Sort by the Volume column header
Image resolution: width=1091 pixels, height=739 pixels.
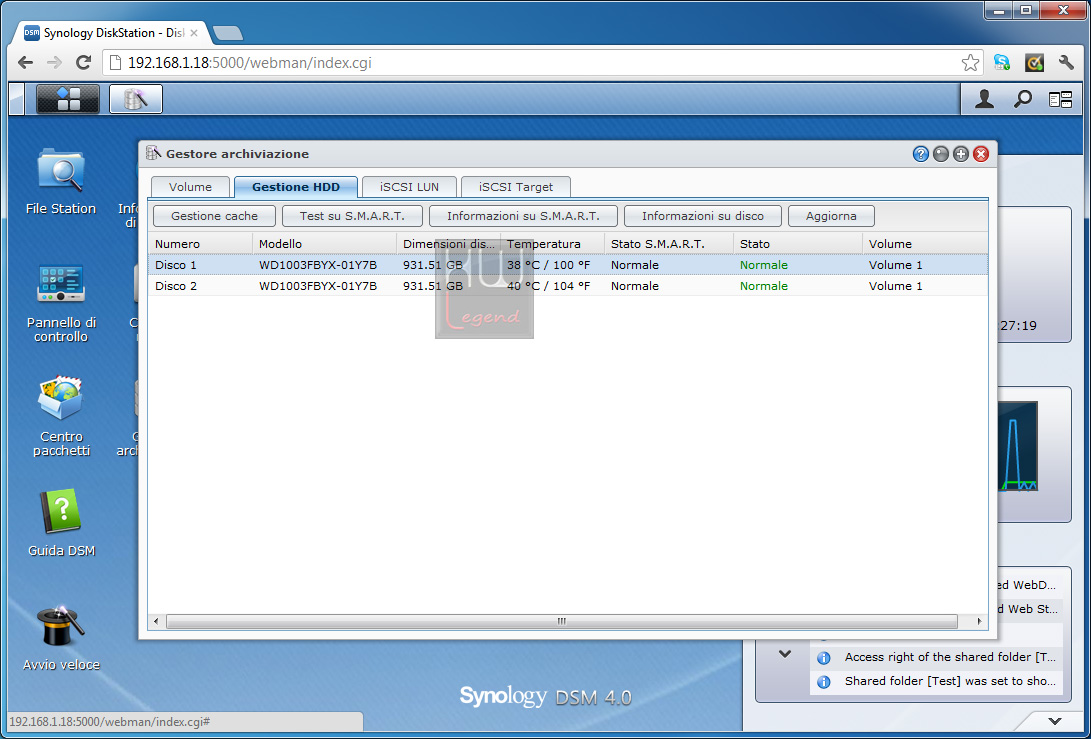click(925, 244)
